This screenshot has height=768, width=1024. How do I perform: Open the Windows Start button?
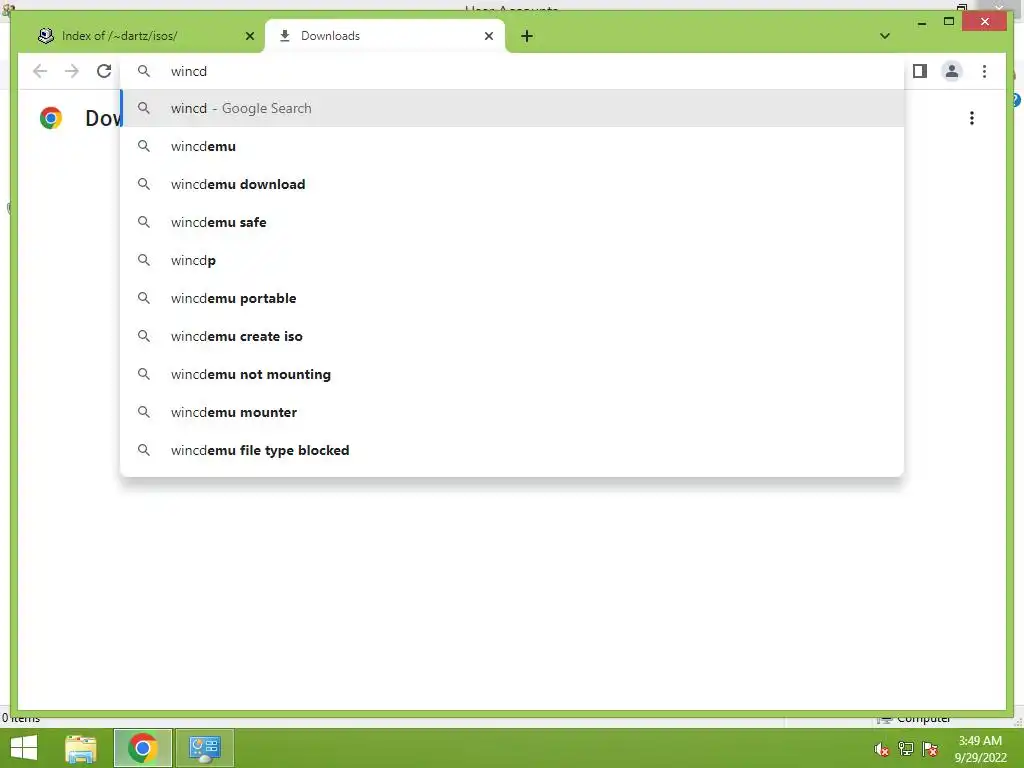[24, 748]
